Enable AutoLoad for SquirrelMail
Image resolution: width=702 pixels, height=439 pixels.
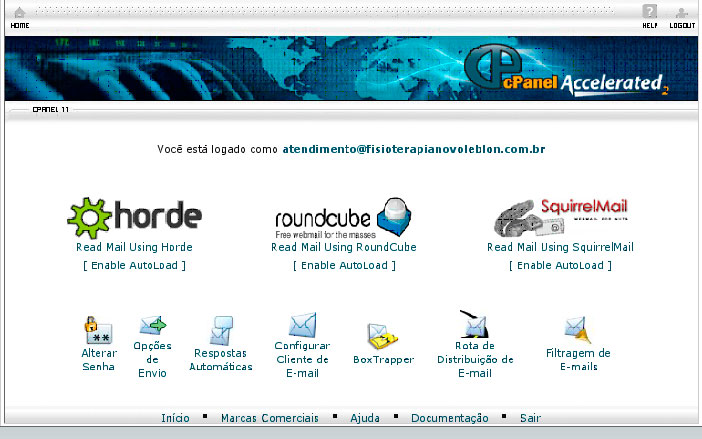[560, 266]
